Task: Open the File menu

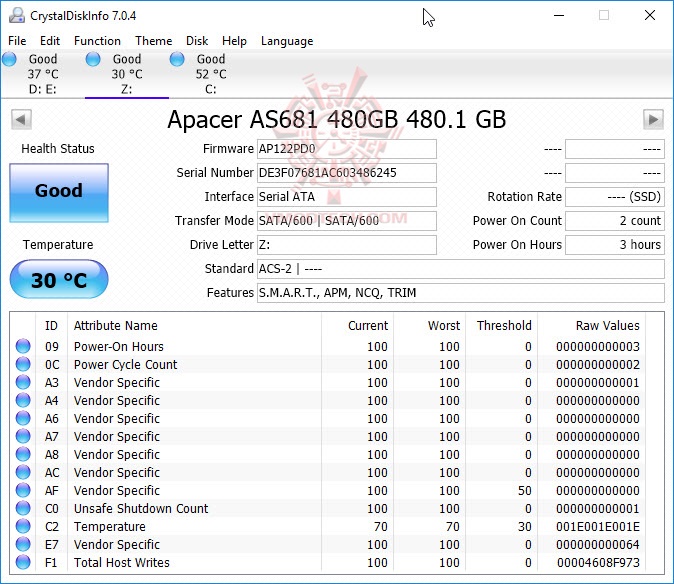Action: point(17,41)
